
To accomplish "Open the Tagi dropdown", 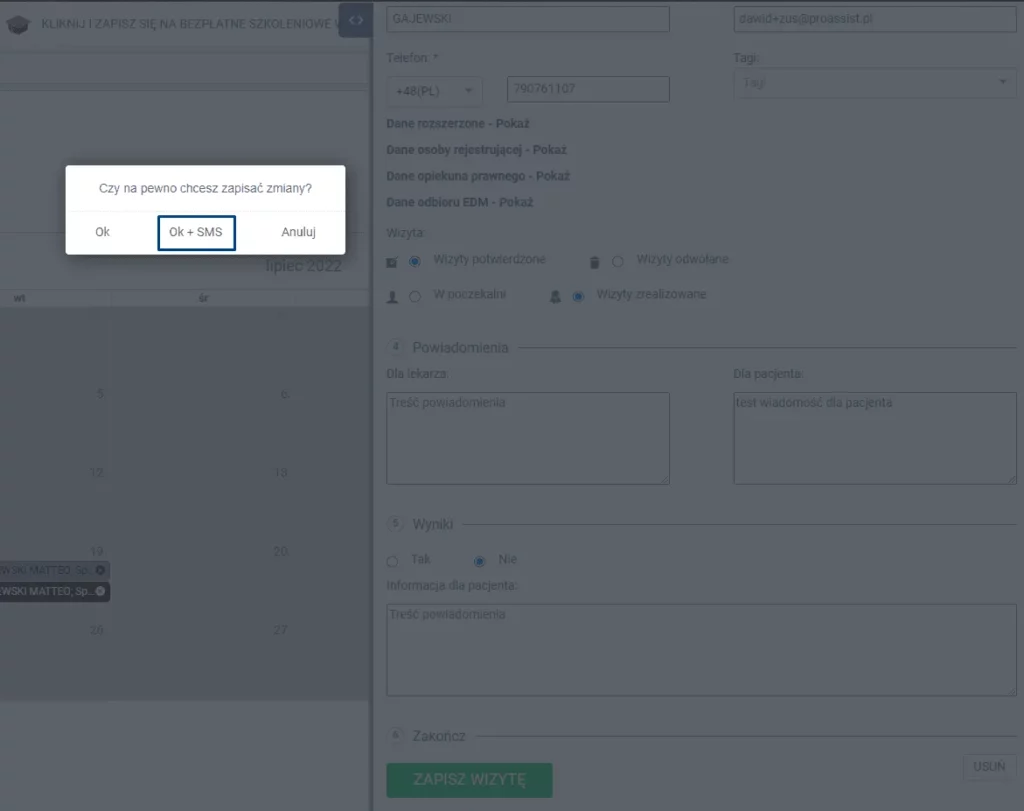I will pyautogui.click(x=874, y=83).
